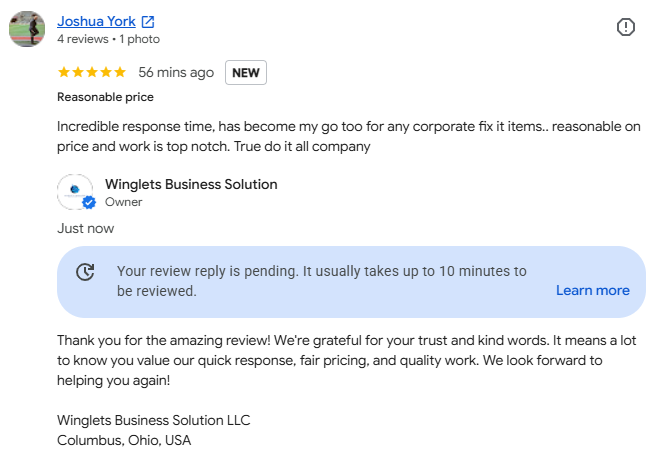Click the Reasonable price label
Image resolution: width=666 pixels, height=456 pixels.
(x=105, y=97)
